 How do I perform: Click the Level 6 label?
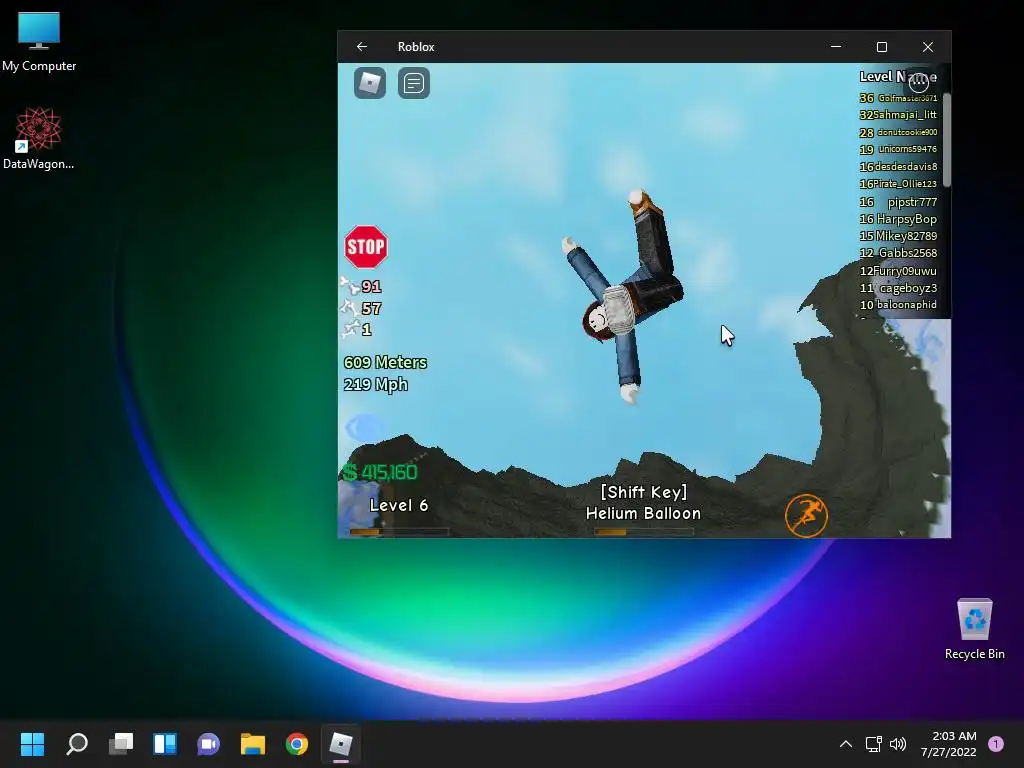point(398,505)
